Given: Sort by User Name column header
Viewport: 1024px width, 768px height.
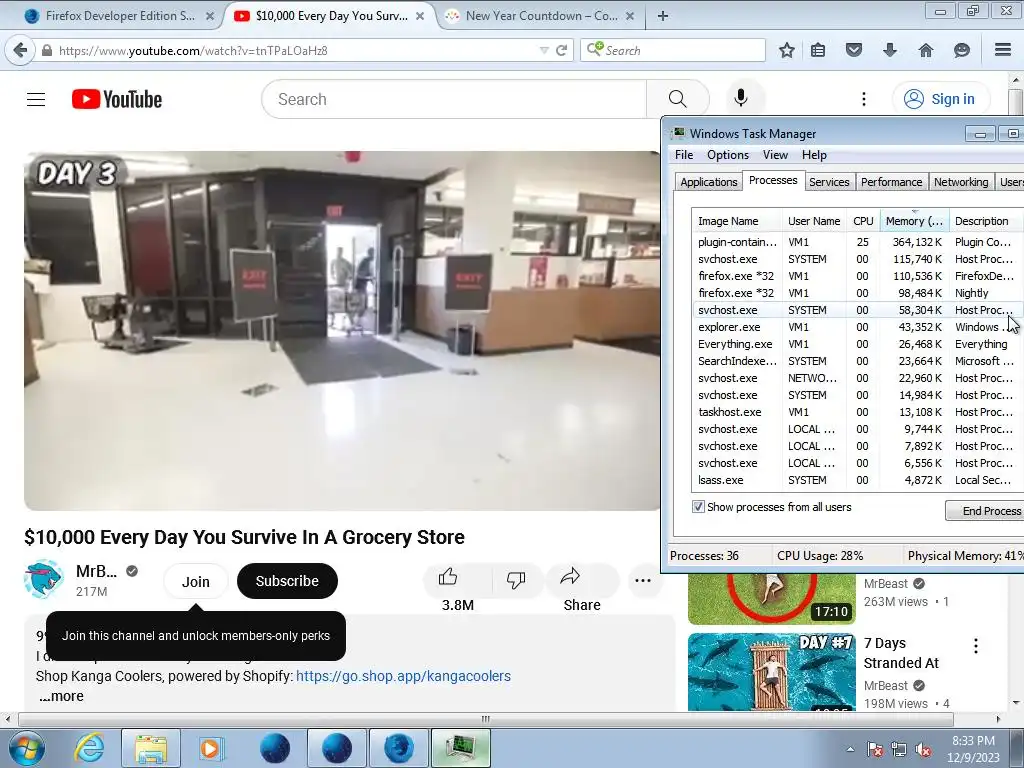Looking at the screenshot, I should click(814, 221).
